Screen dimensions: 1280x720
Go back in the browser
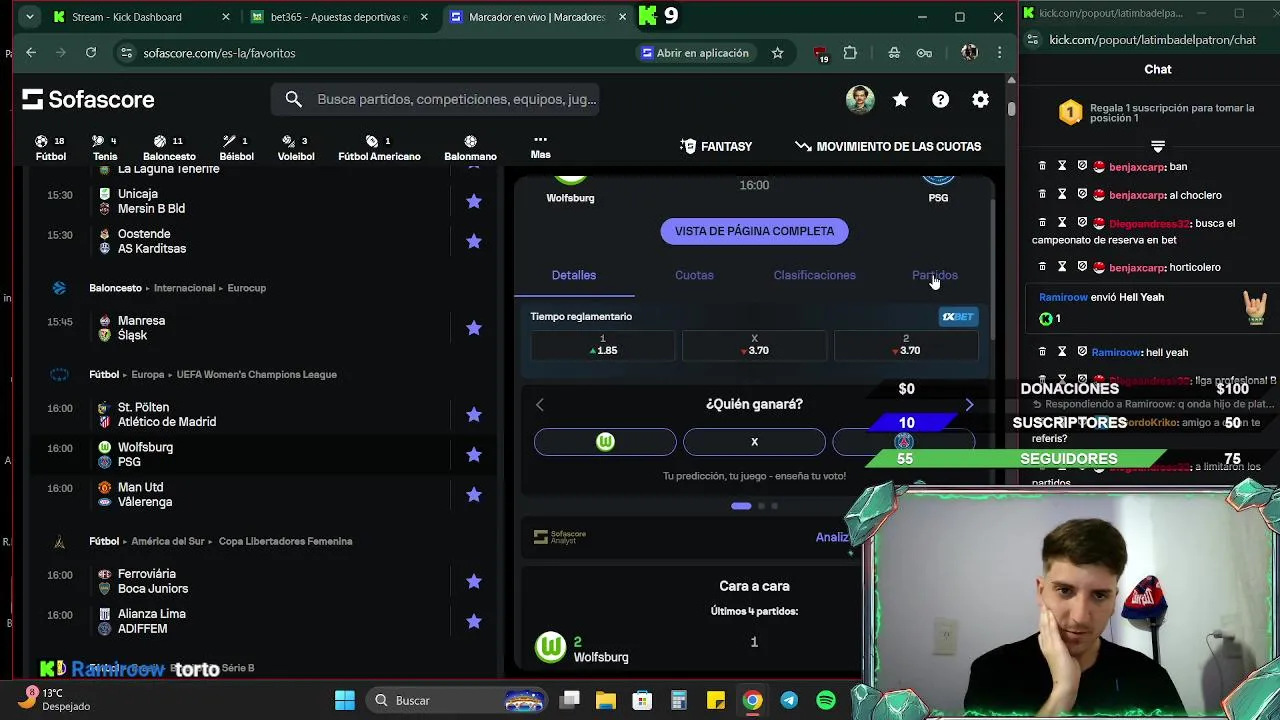point(31,53)
